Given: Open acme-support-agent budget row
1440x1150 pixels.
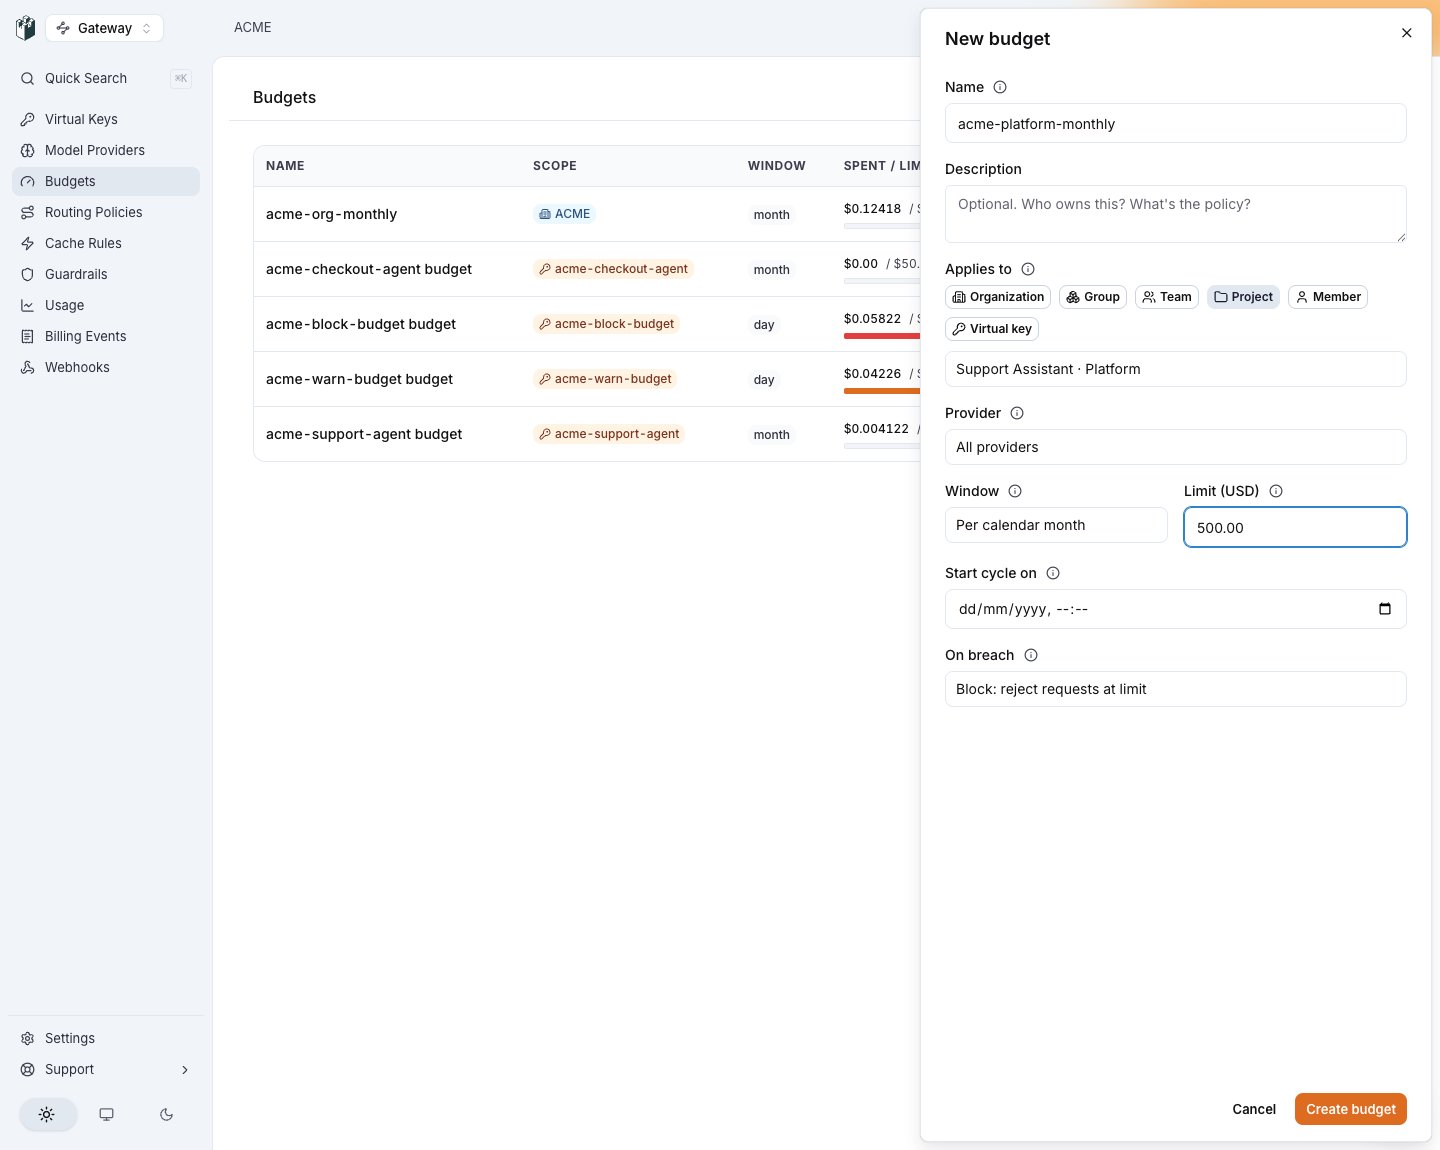Looking at the screenshot, I should point(587,434).
